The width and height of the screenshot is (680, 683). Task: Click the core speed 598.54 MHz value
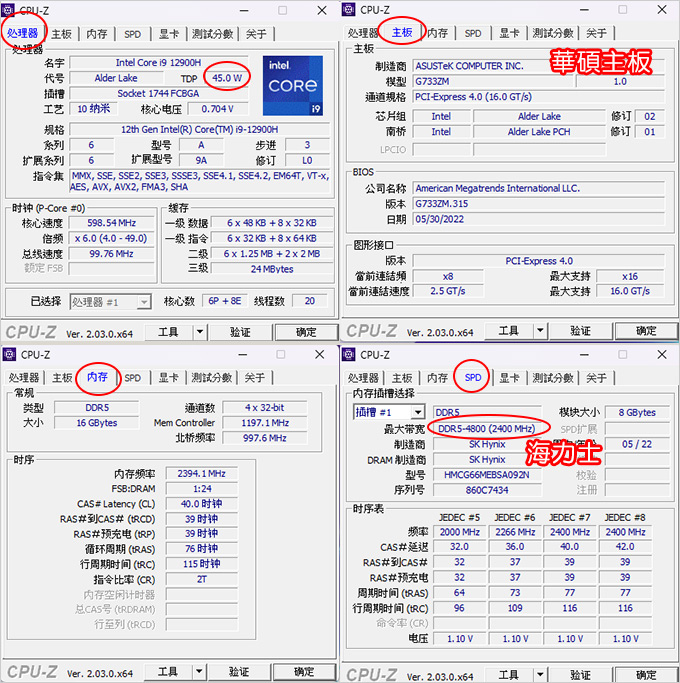coord(112,223)
